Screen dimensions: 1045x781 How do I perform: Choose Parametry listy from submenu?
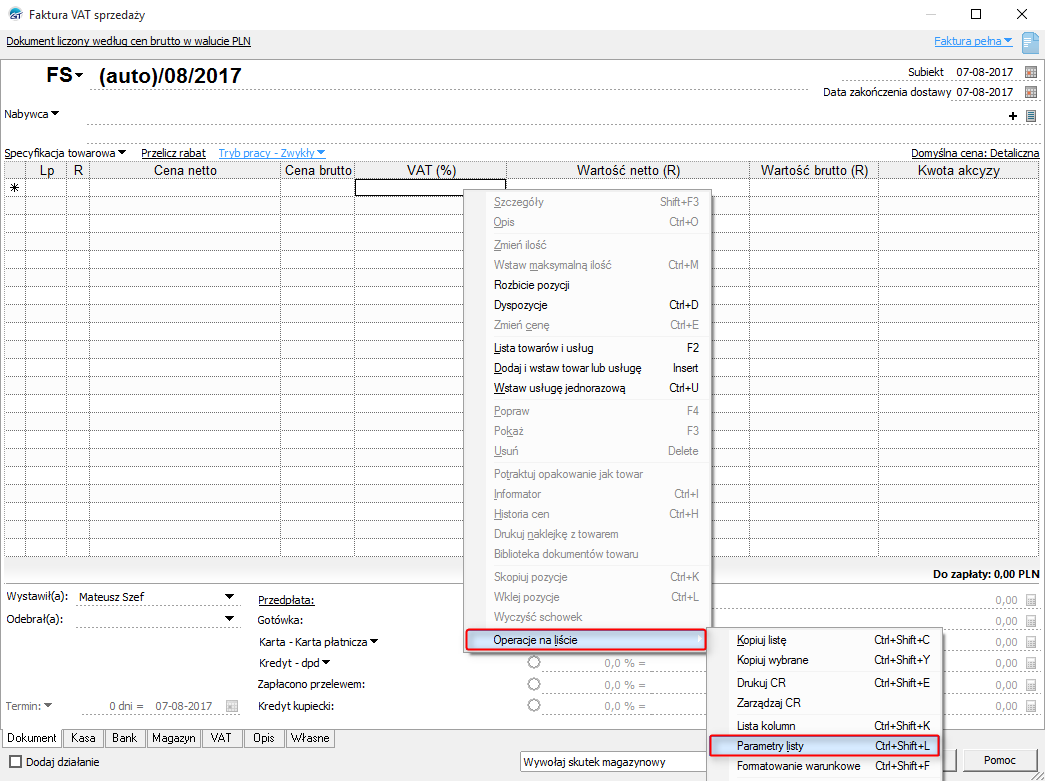coord(824,746)
